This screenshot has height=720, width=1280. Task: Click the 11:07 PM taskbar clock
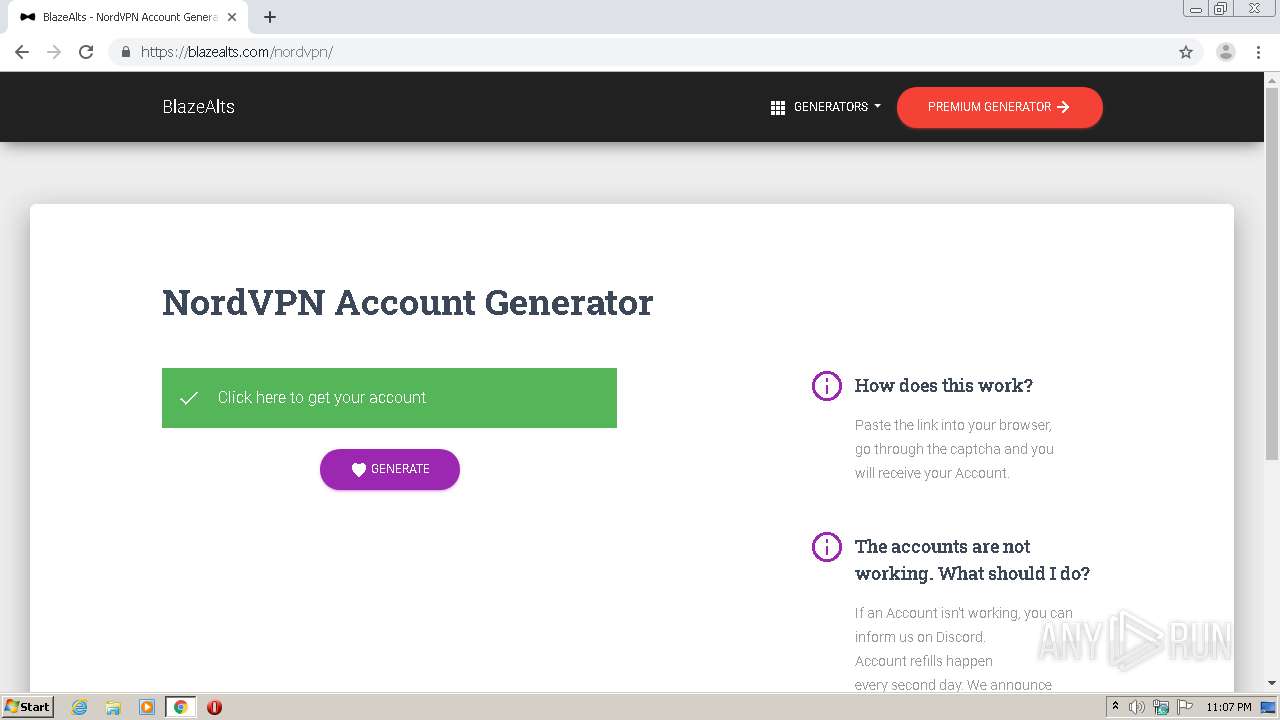click(x=1229, y=707)
